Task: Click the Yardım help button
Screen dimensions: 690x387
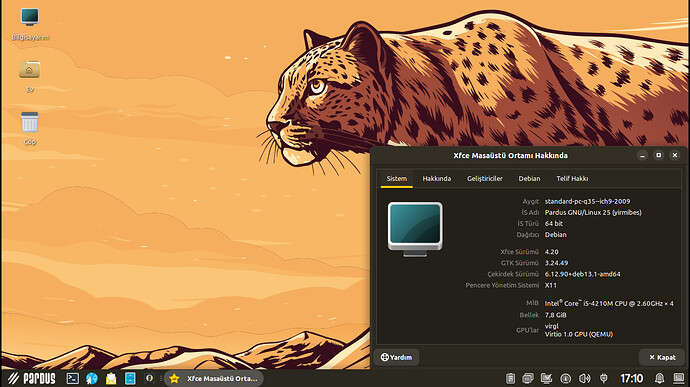Action: pyautogui.click(x=396, y=357)
